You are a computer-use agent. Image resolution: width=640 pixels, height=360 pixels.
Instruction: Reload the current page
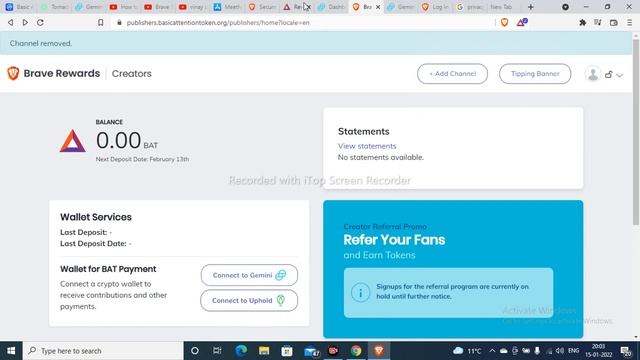[x=40, y=22]
